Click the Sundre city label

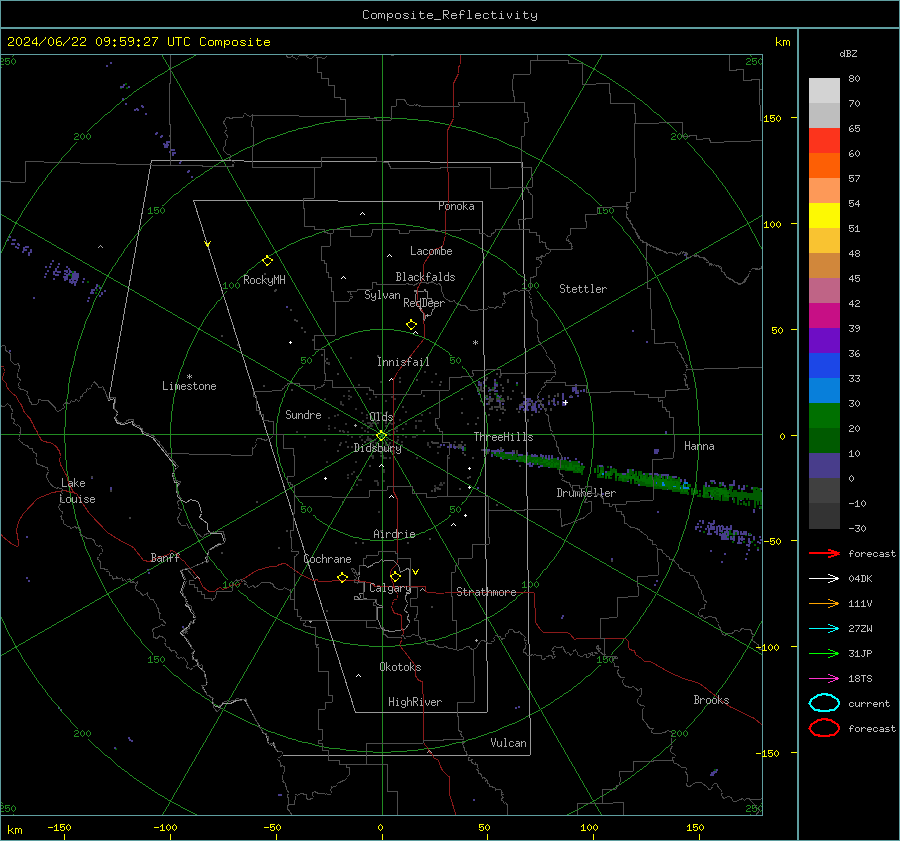click(x=303, y=414)
